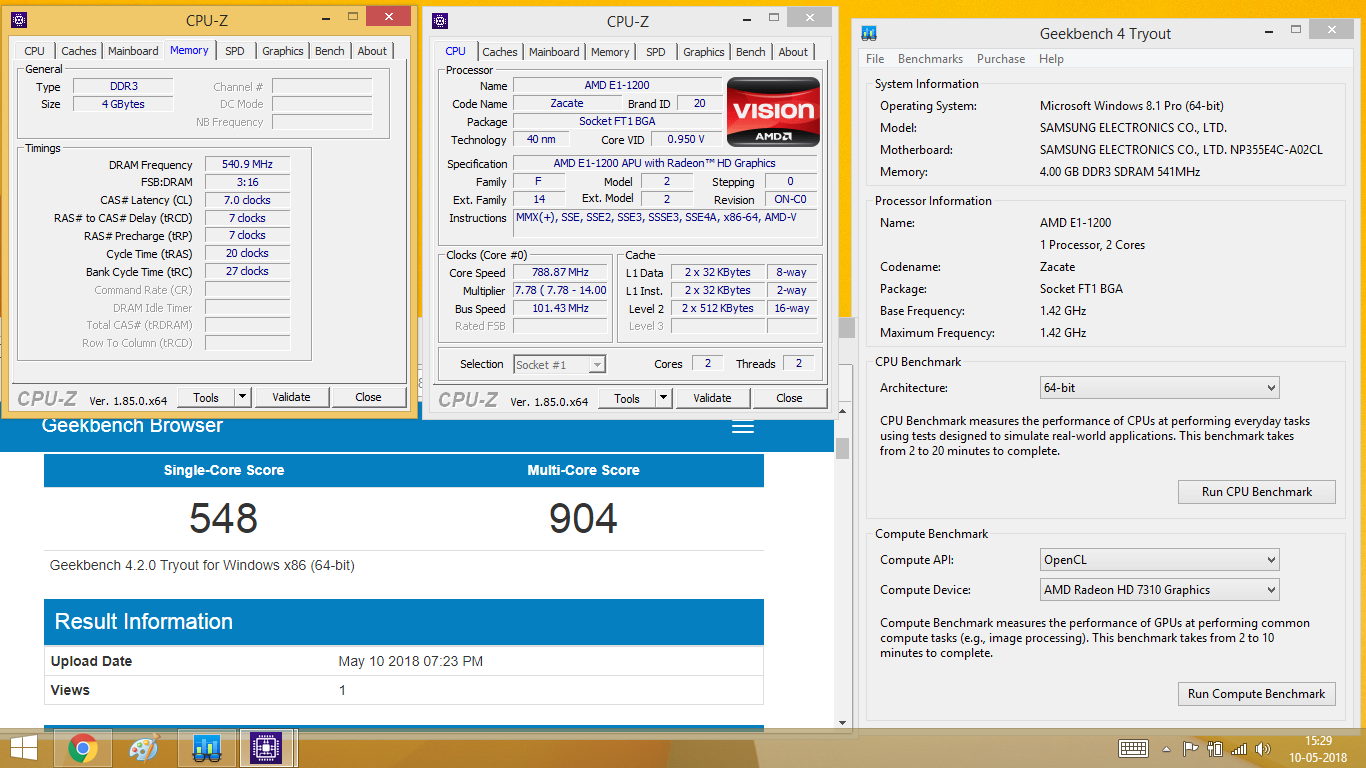1366x768 pixels.
Task: Click the Multi-Core Score 904 value
Action: (x=584, y=519)
